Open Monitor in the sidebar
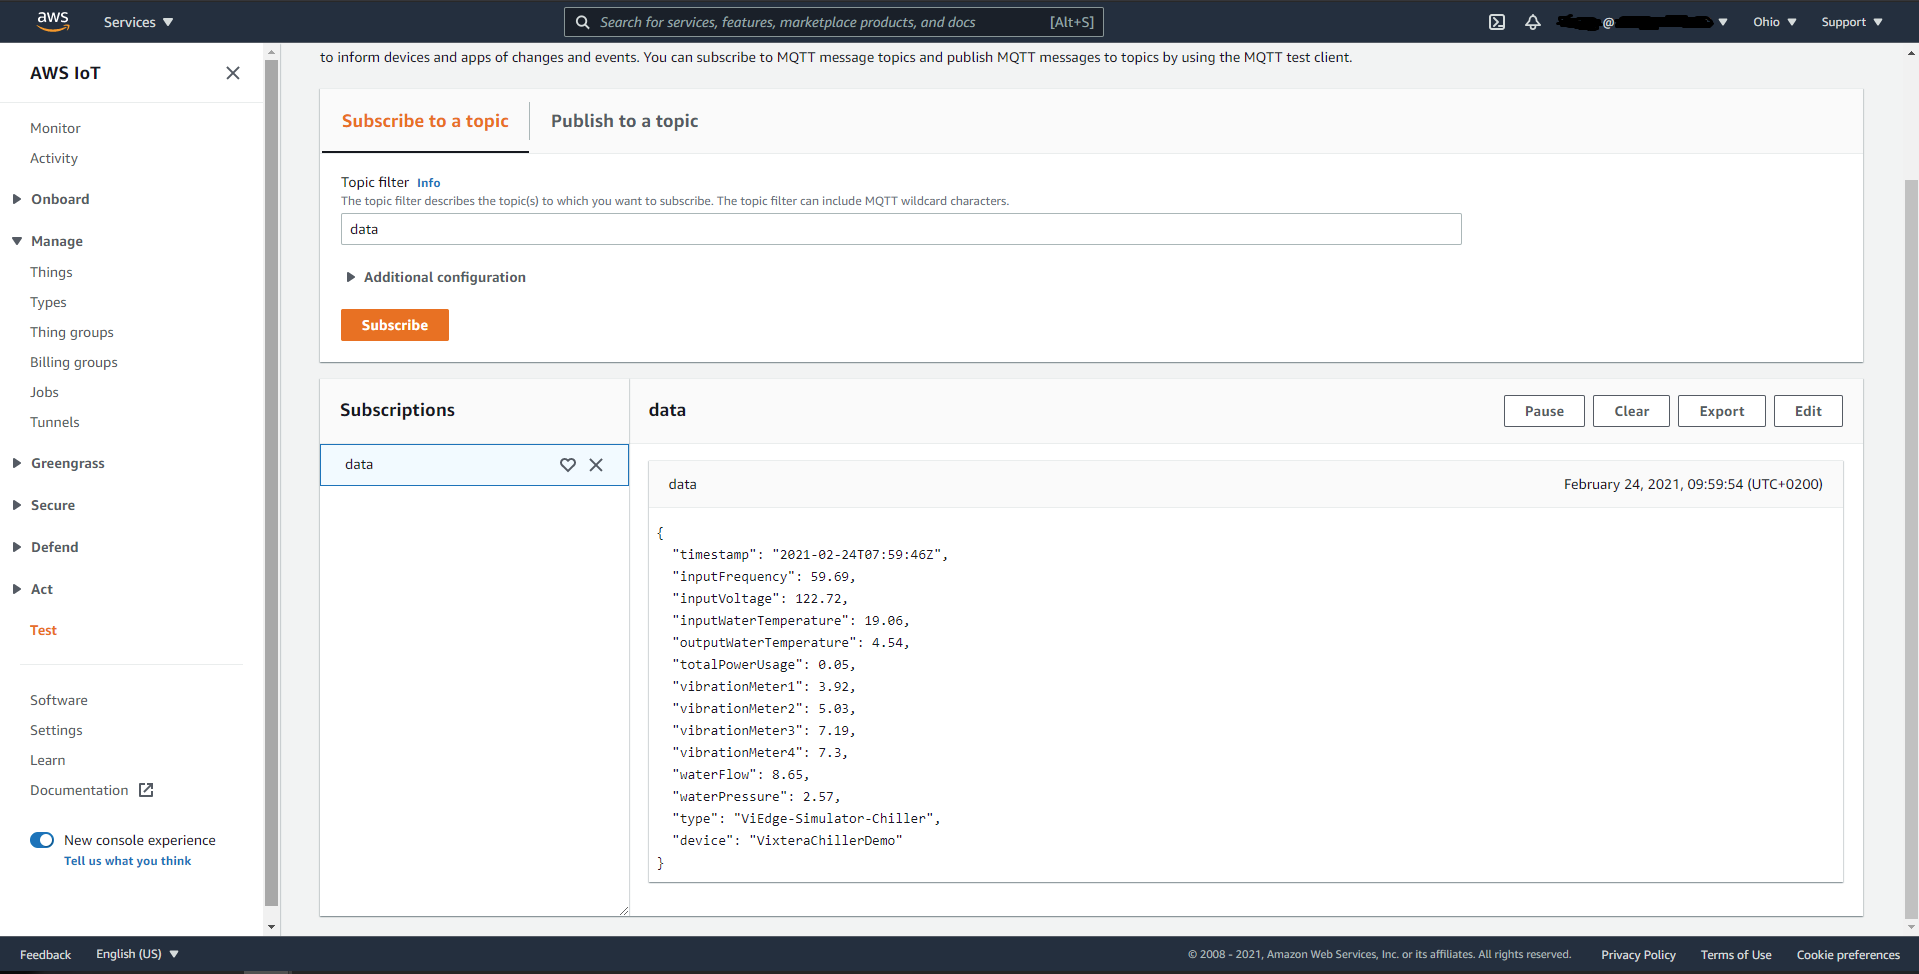The height and width of the screenshot is (974, 1919). click(55, 128)
